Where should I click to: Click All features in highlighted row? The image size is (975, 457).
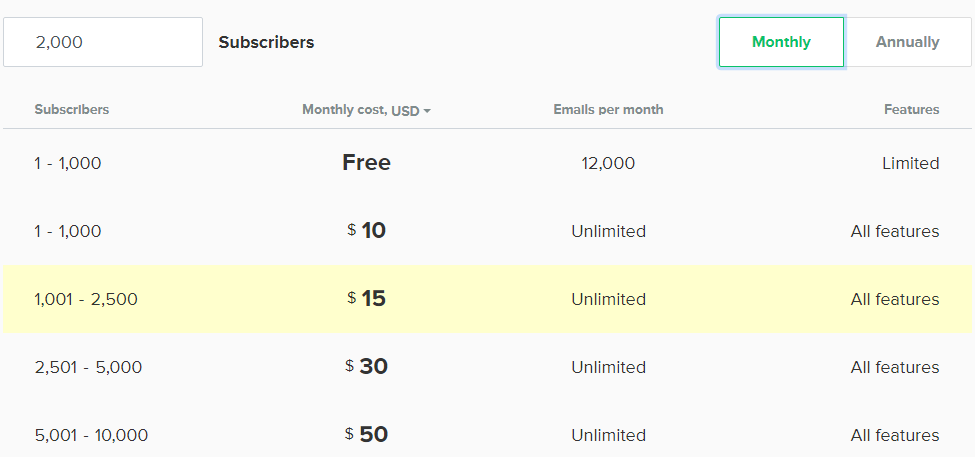pyautogui.click(x=894, y=299)
